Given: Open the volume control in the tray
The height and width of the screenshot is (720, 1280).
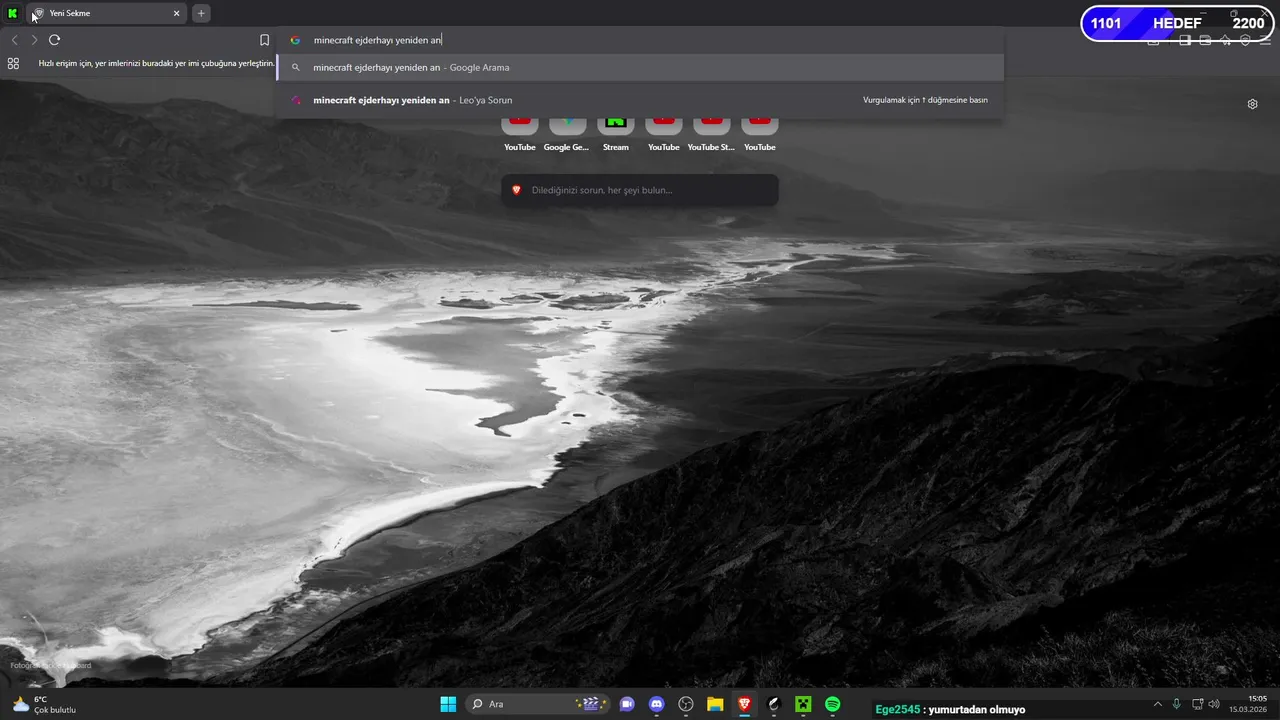Looking at the screenshot, I should [1215, 704].
